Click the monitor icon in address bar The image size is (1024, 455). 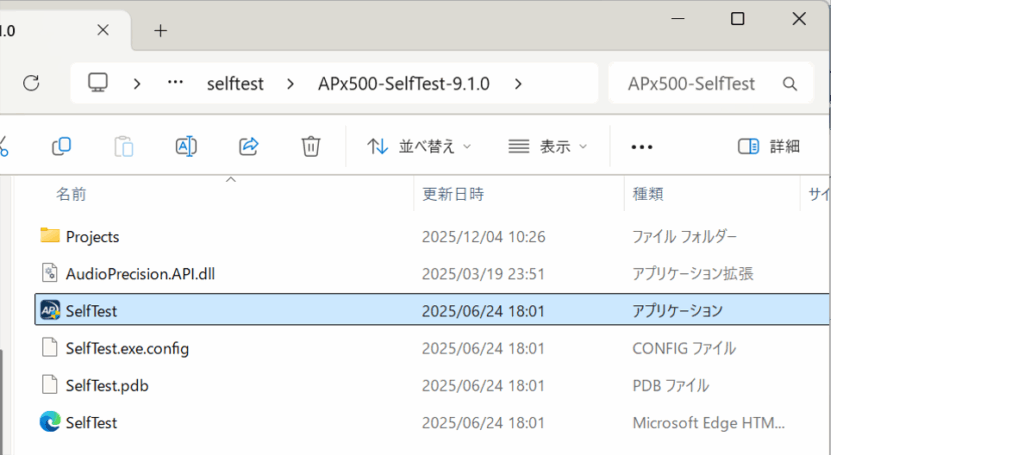pyautogui.click(x=98, y=83)
